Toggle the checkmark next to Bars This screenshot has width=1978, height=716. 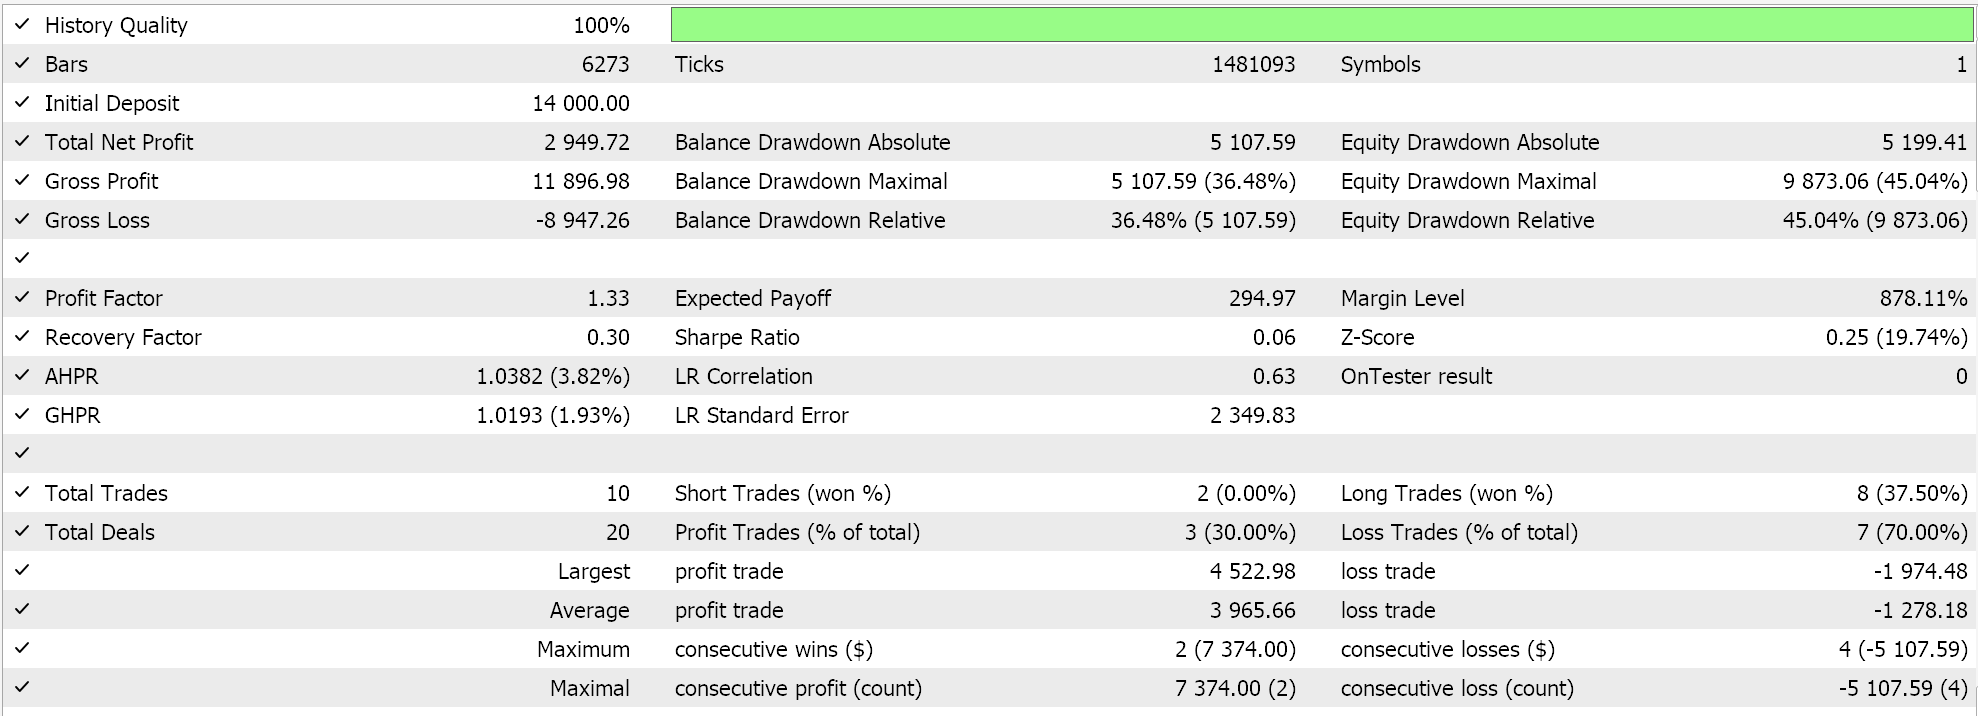[22, 63]
